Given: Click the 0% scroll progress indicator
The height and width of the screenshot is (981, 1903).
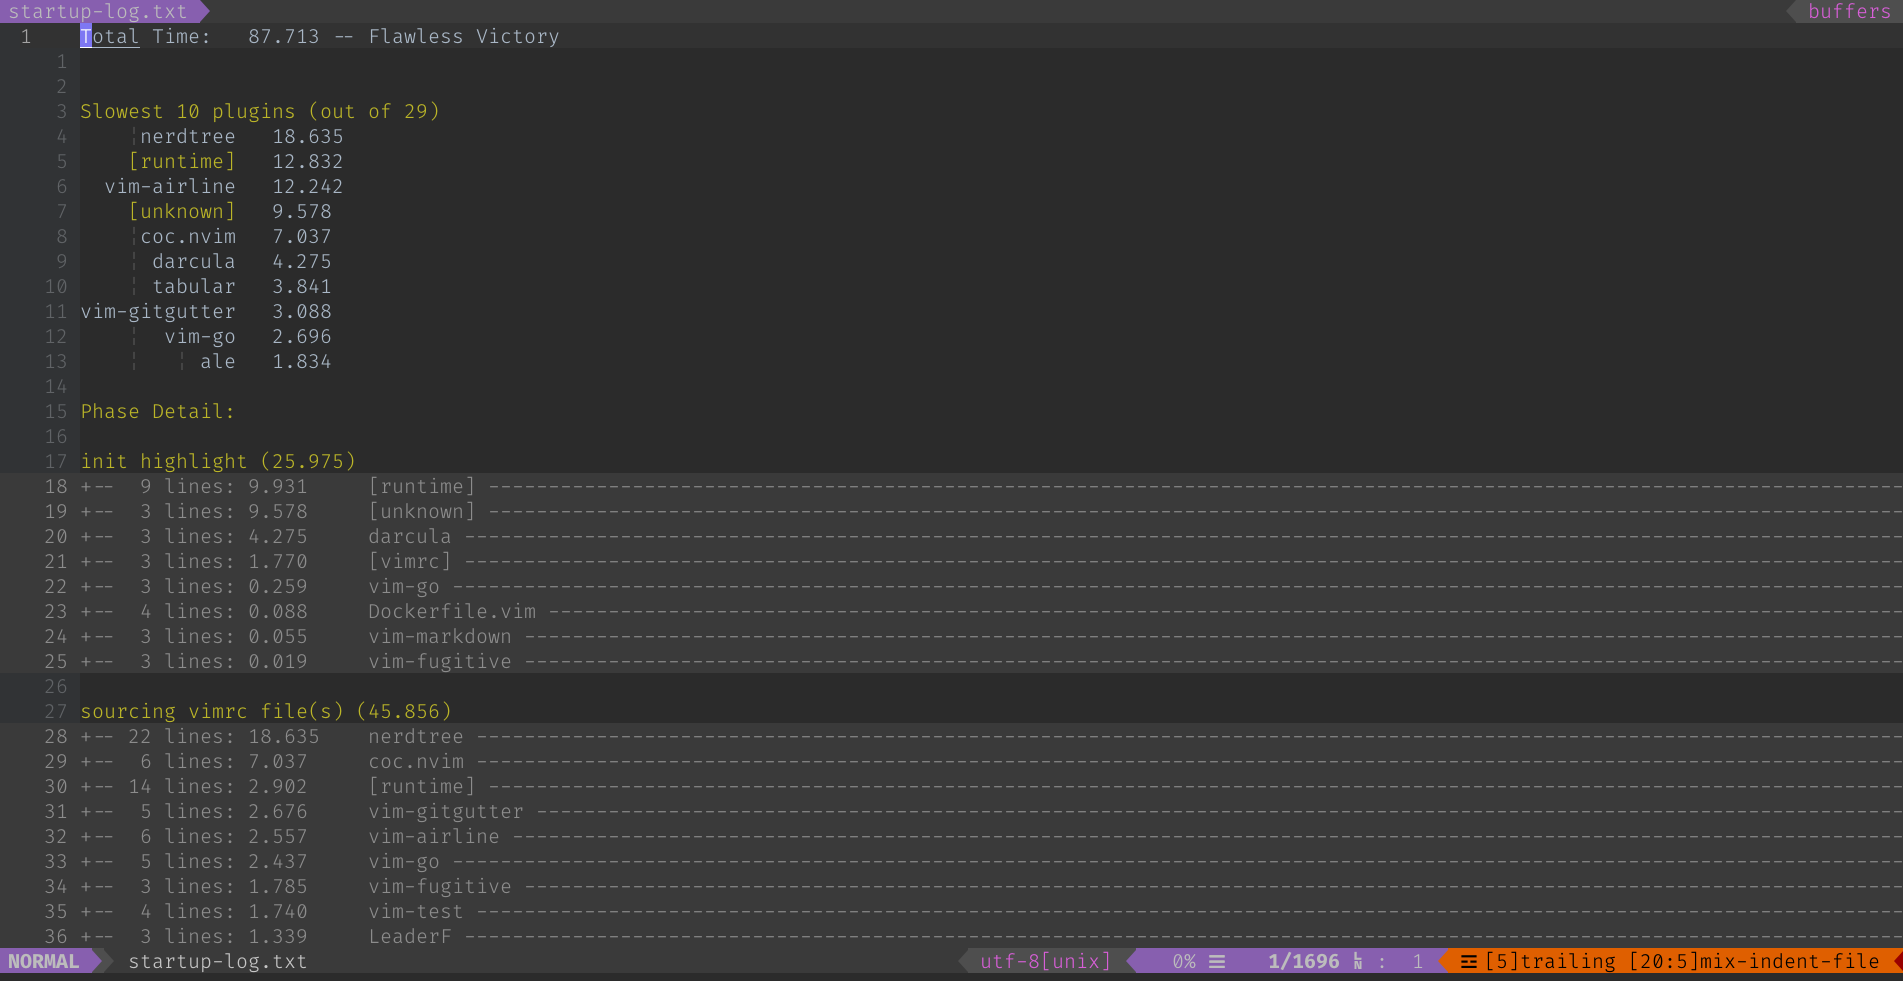Looking at the screenshot, I should pos(1184,961).
